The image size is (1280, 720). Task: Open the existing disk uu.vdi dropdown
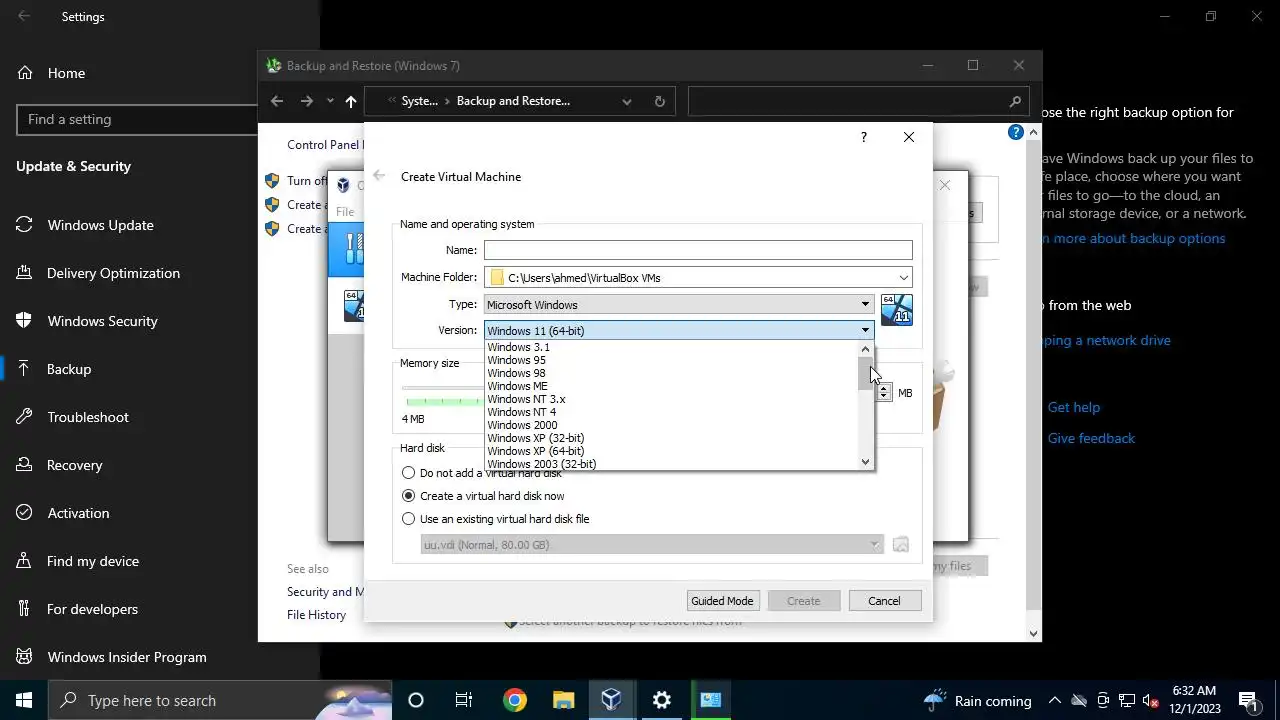tap(652, 545)
